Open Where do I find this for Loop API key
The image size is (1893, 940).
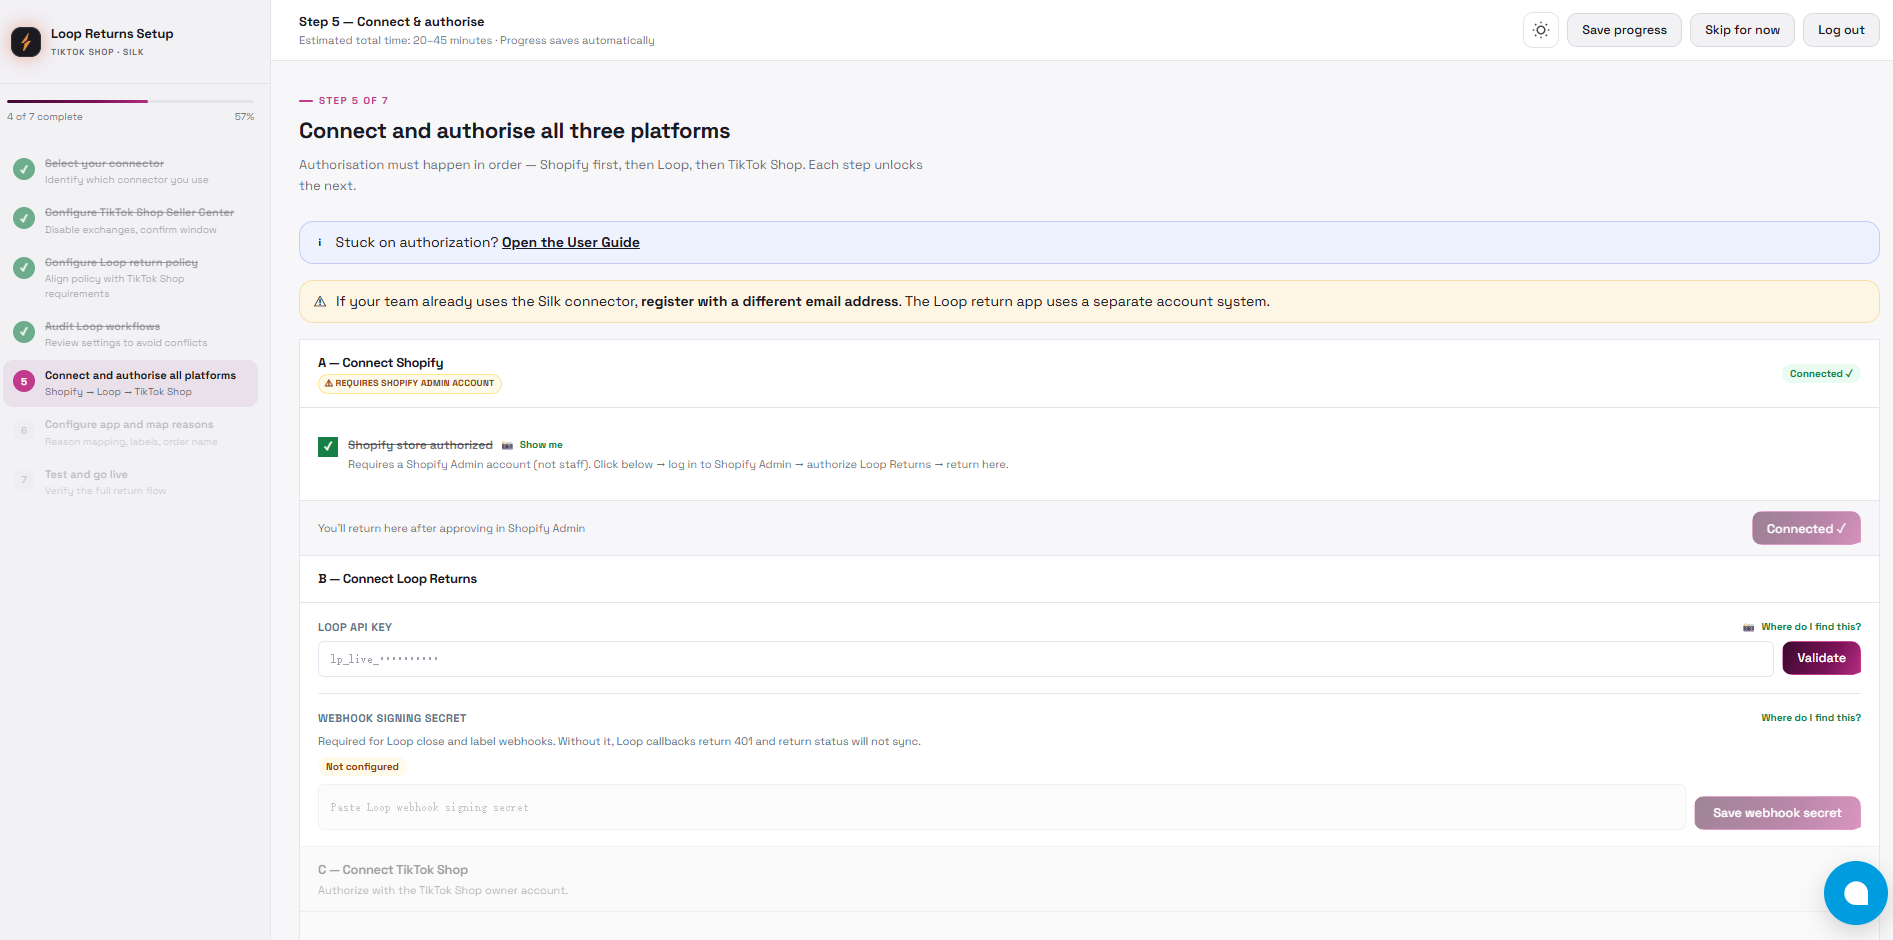1811,627
